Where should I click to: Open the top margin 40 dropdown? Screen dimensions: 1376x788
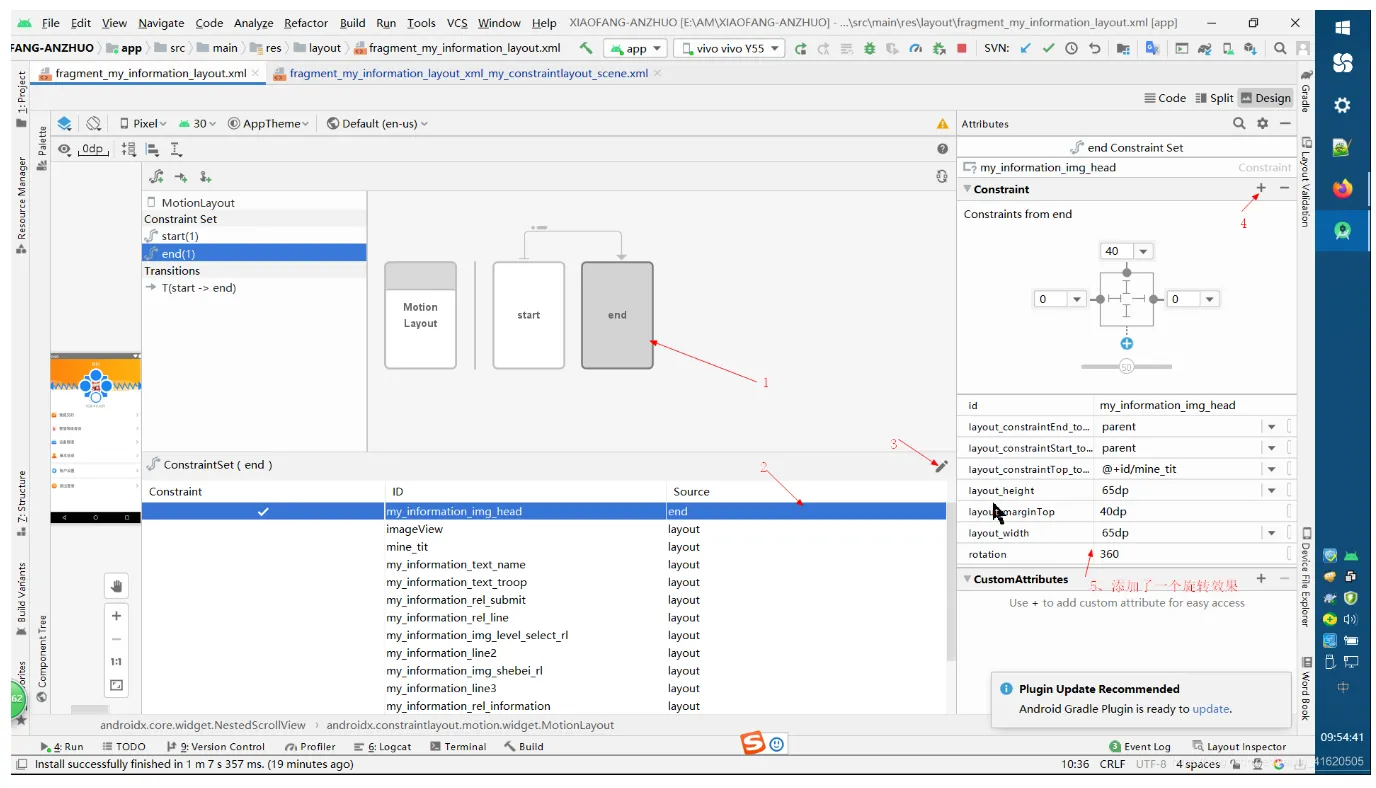pos(1144,251)
